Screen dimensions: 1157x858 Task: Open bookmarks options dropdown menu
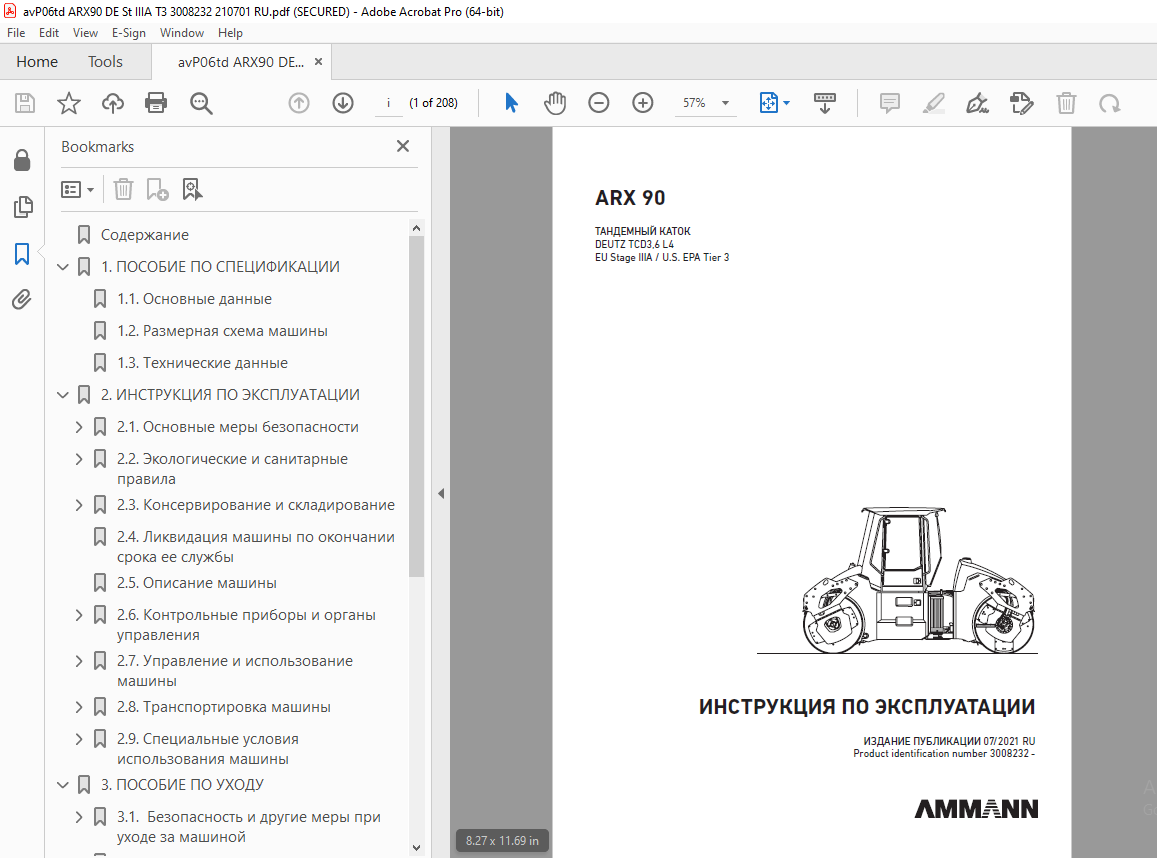click(x=77, y=190)
